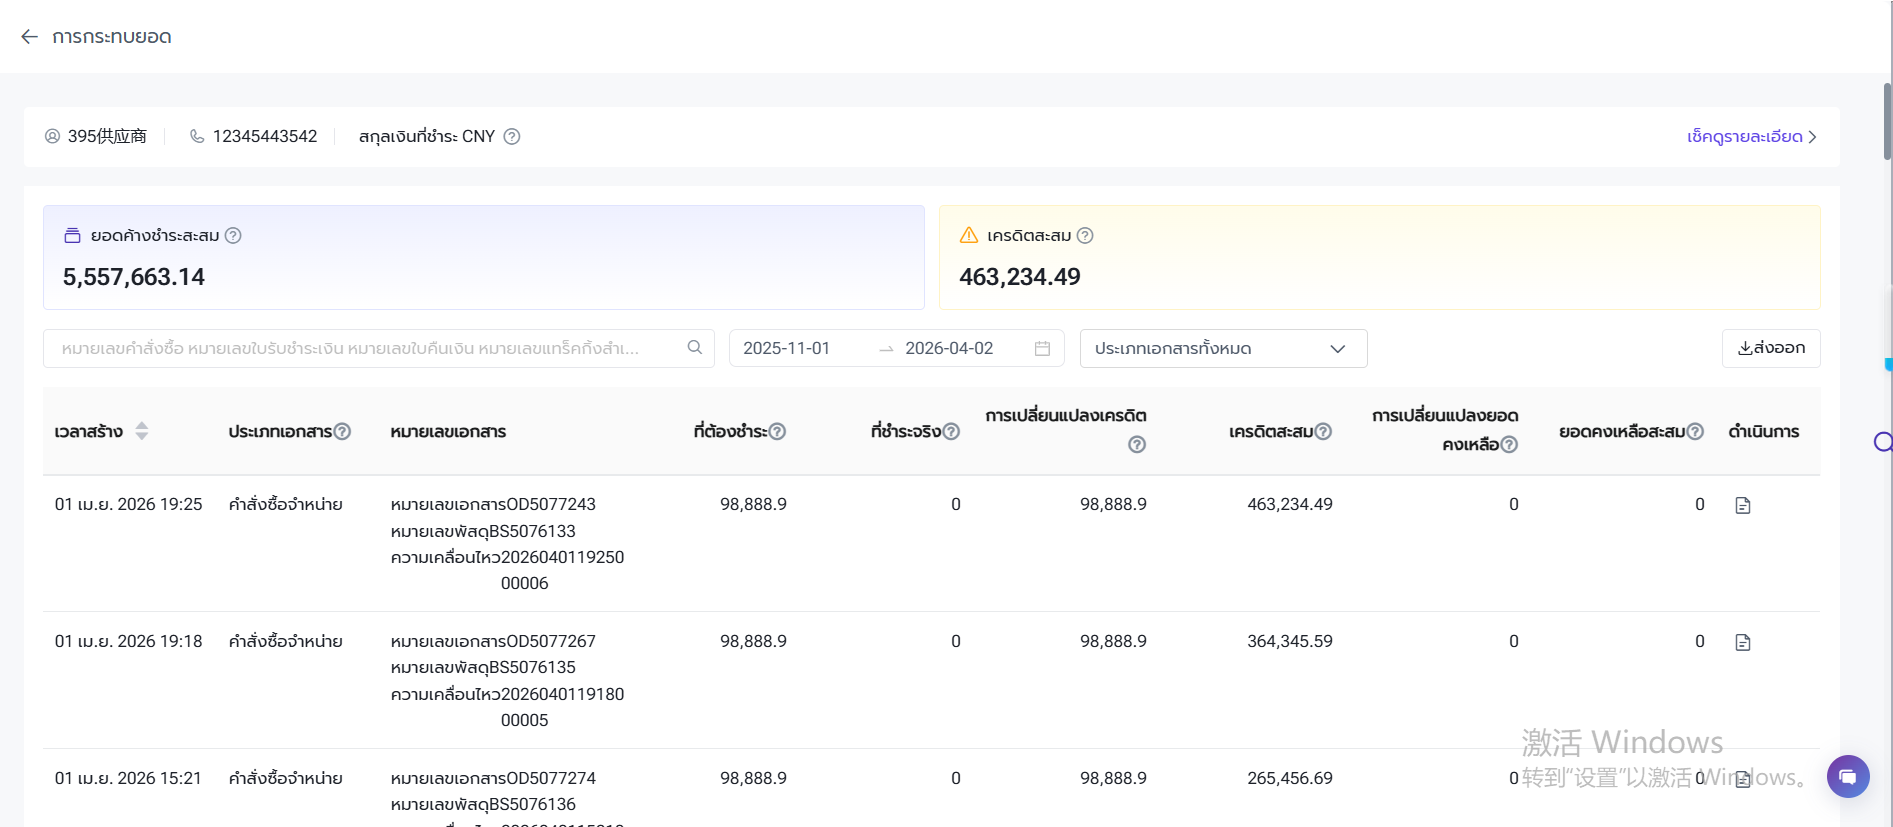Screen dimensions: 1893x827
Task: Click the search magnifier icon in document search box
Action: (695, 348)
